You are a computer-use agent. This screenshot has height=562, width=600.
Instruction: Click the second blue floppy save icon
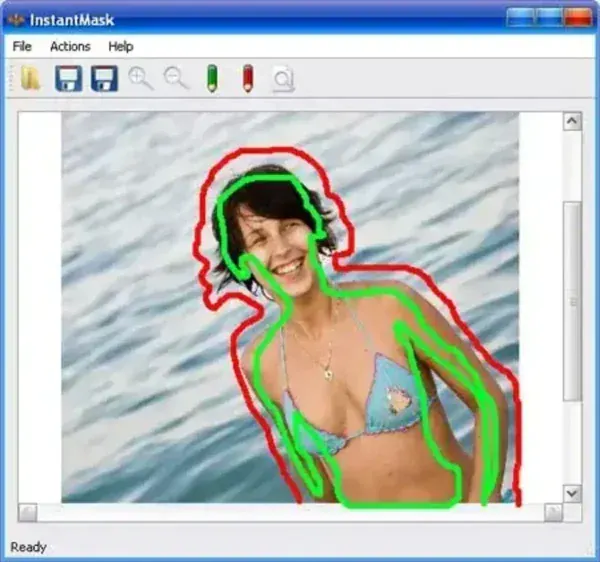[104, 78]
